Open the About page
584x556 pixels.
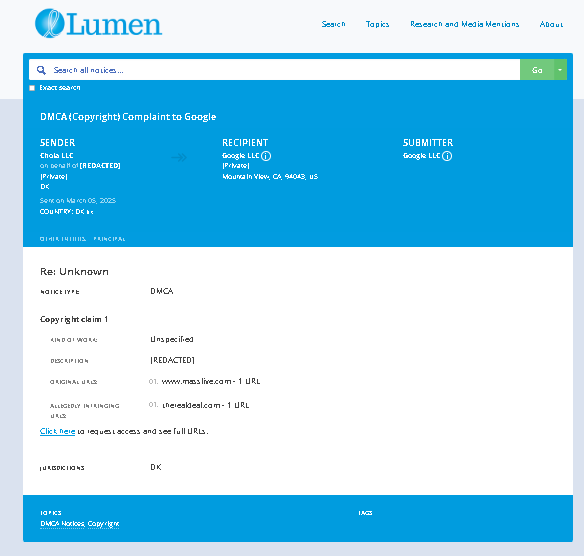551,24
